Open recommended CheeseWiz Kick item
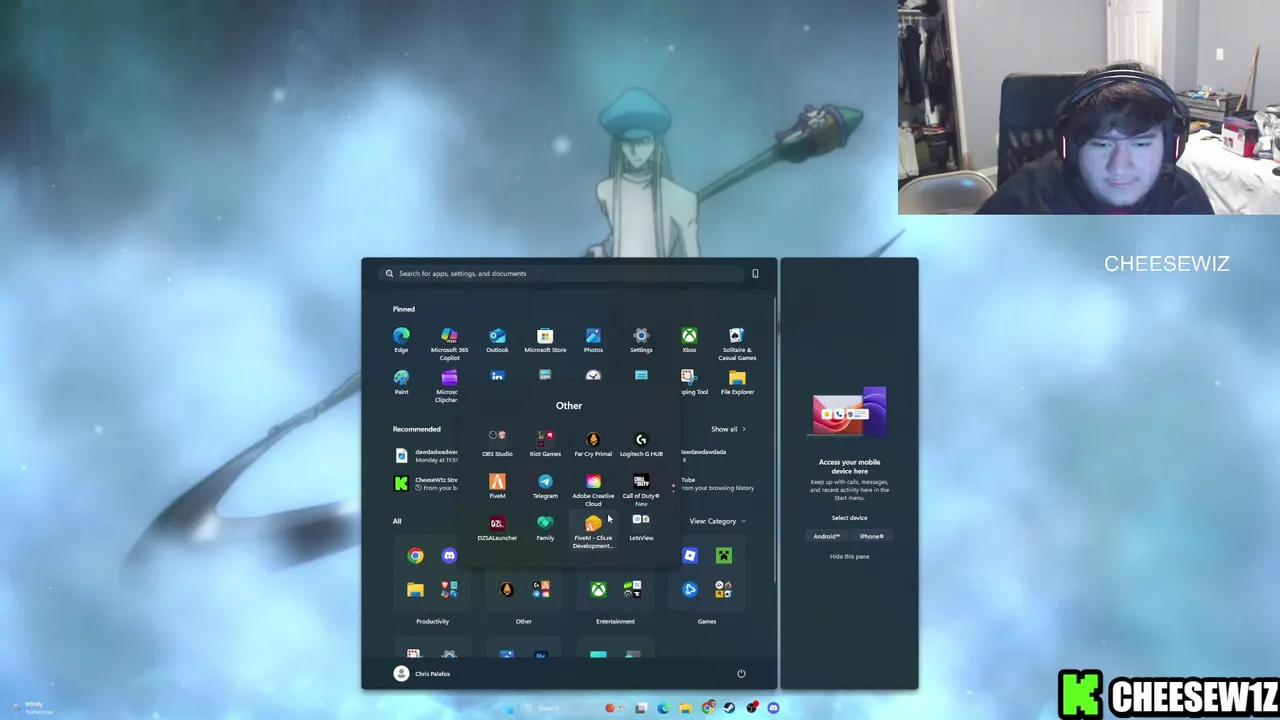1280x720 pixels. click(426, 484)
